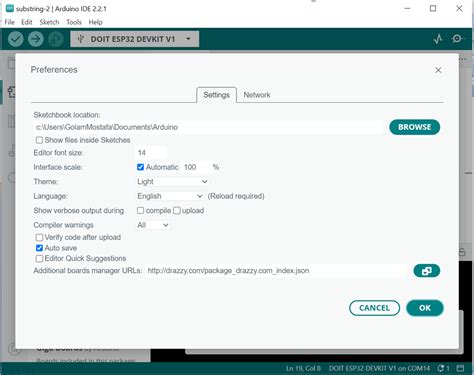This screenshot has width=474, height=375.
Task: Click the OK button
Action: click(425, 308)
